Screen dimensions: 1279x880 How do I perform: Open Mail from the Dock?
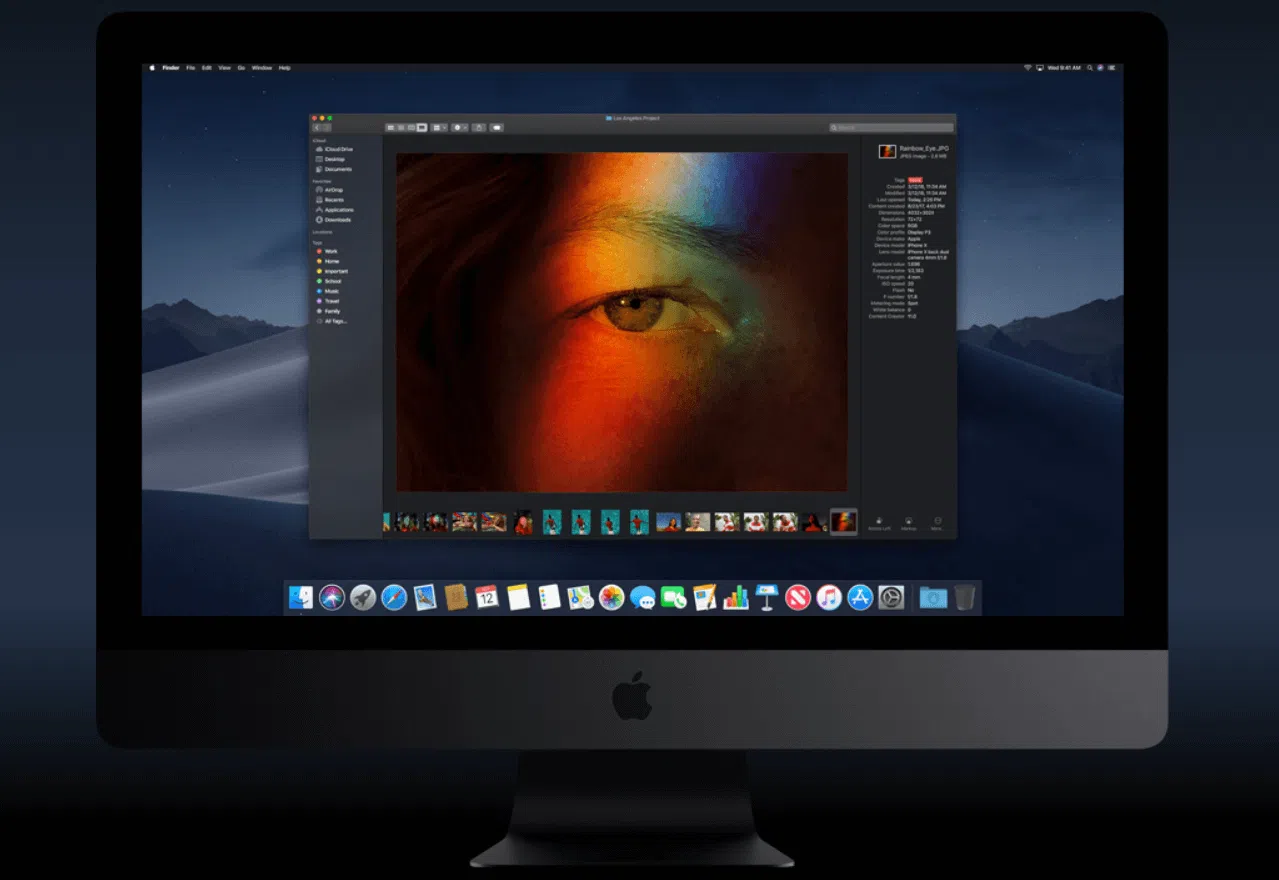[424, 597]
